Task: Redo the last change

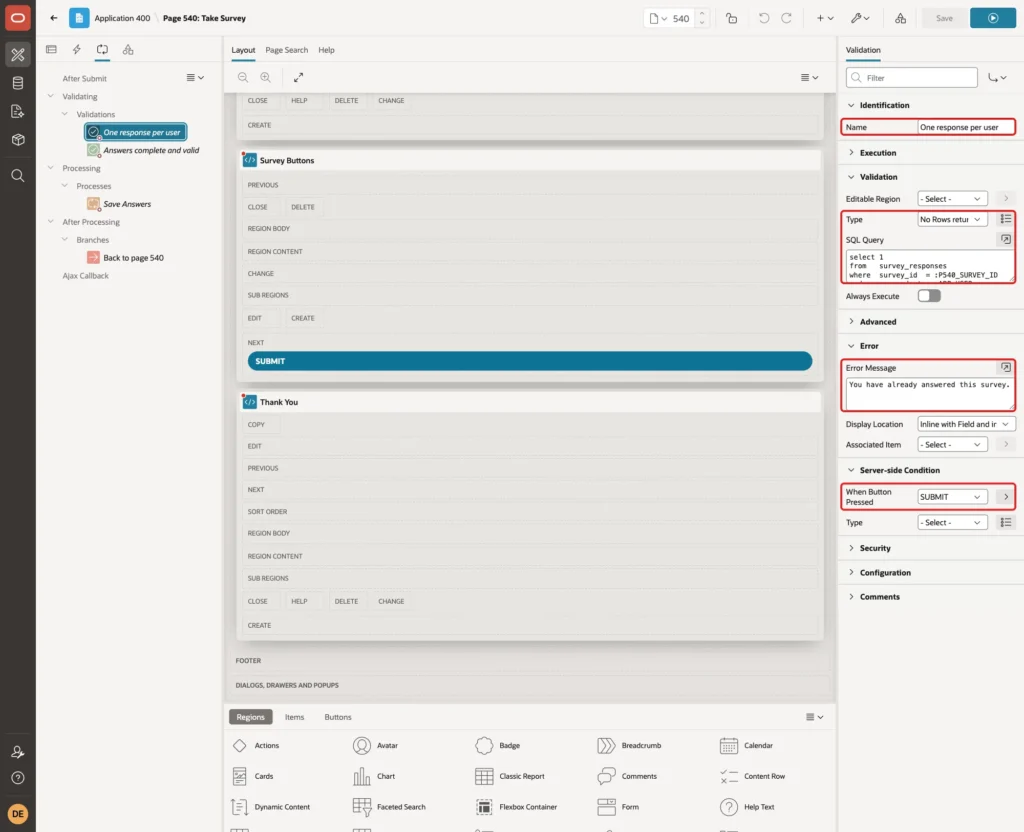Action: point(786,18)
